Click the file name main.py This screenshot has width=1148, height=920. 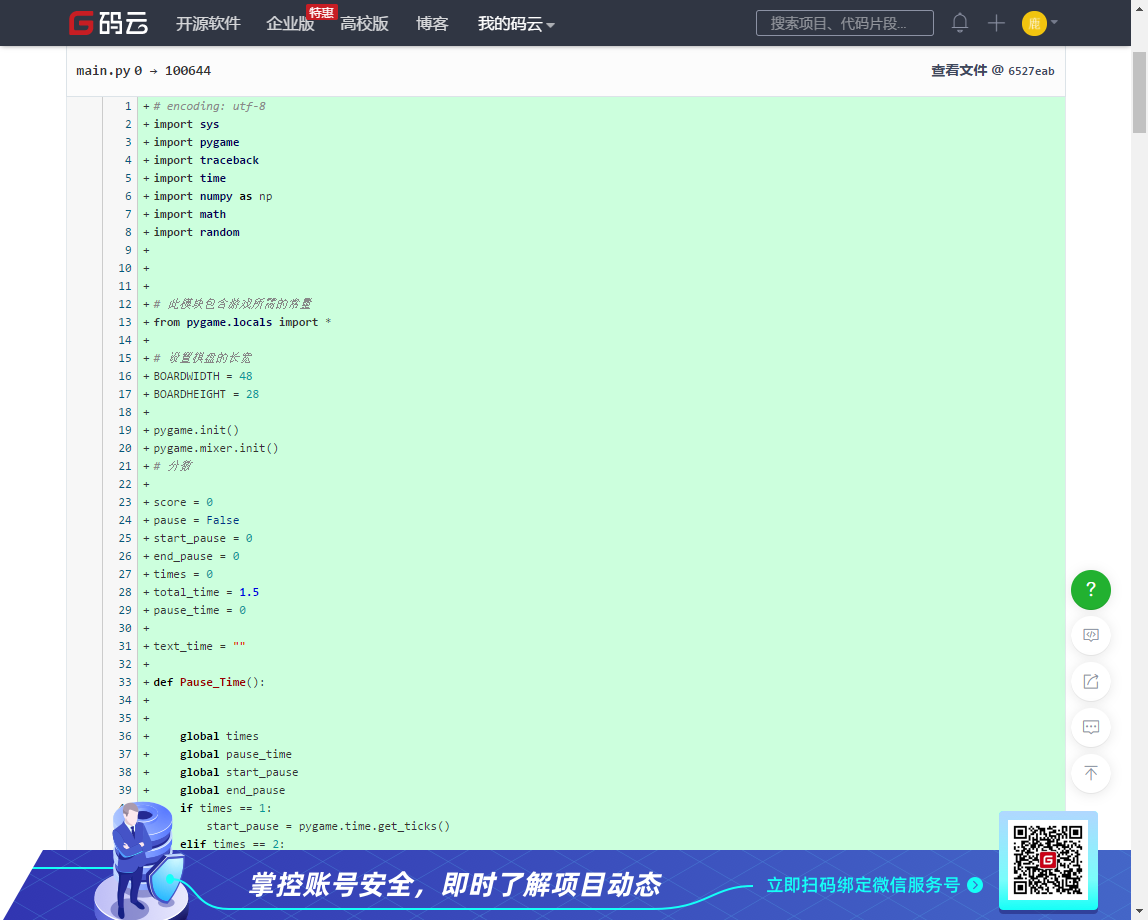point(103,70)
